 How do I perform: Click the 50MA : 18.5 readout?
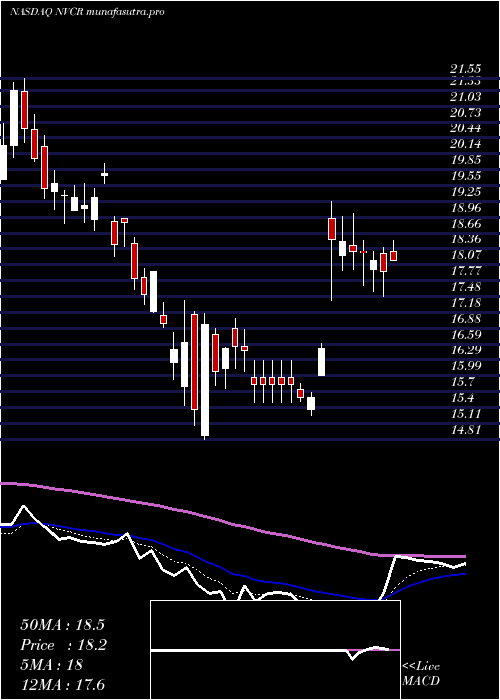[62, 625]
